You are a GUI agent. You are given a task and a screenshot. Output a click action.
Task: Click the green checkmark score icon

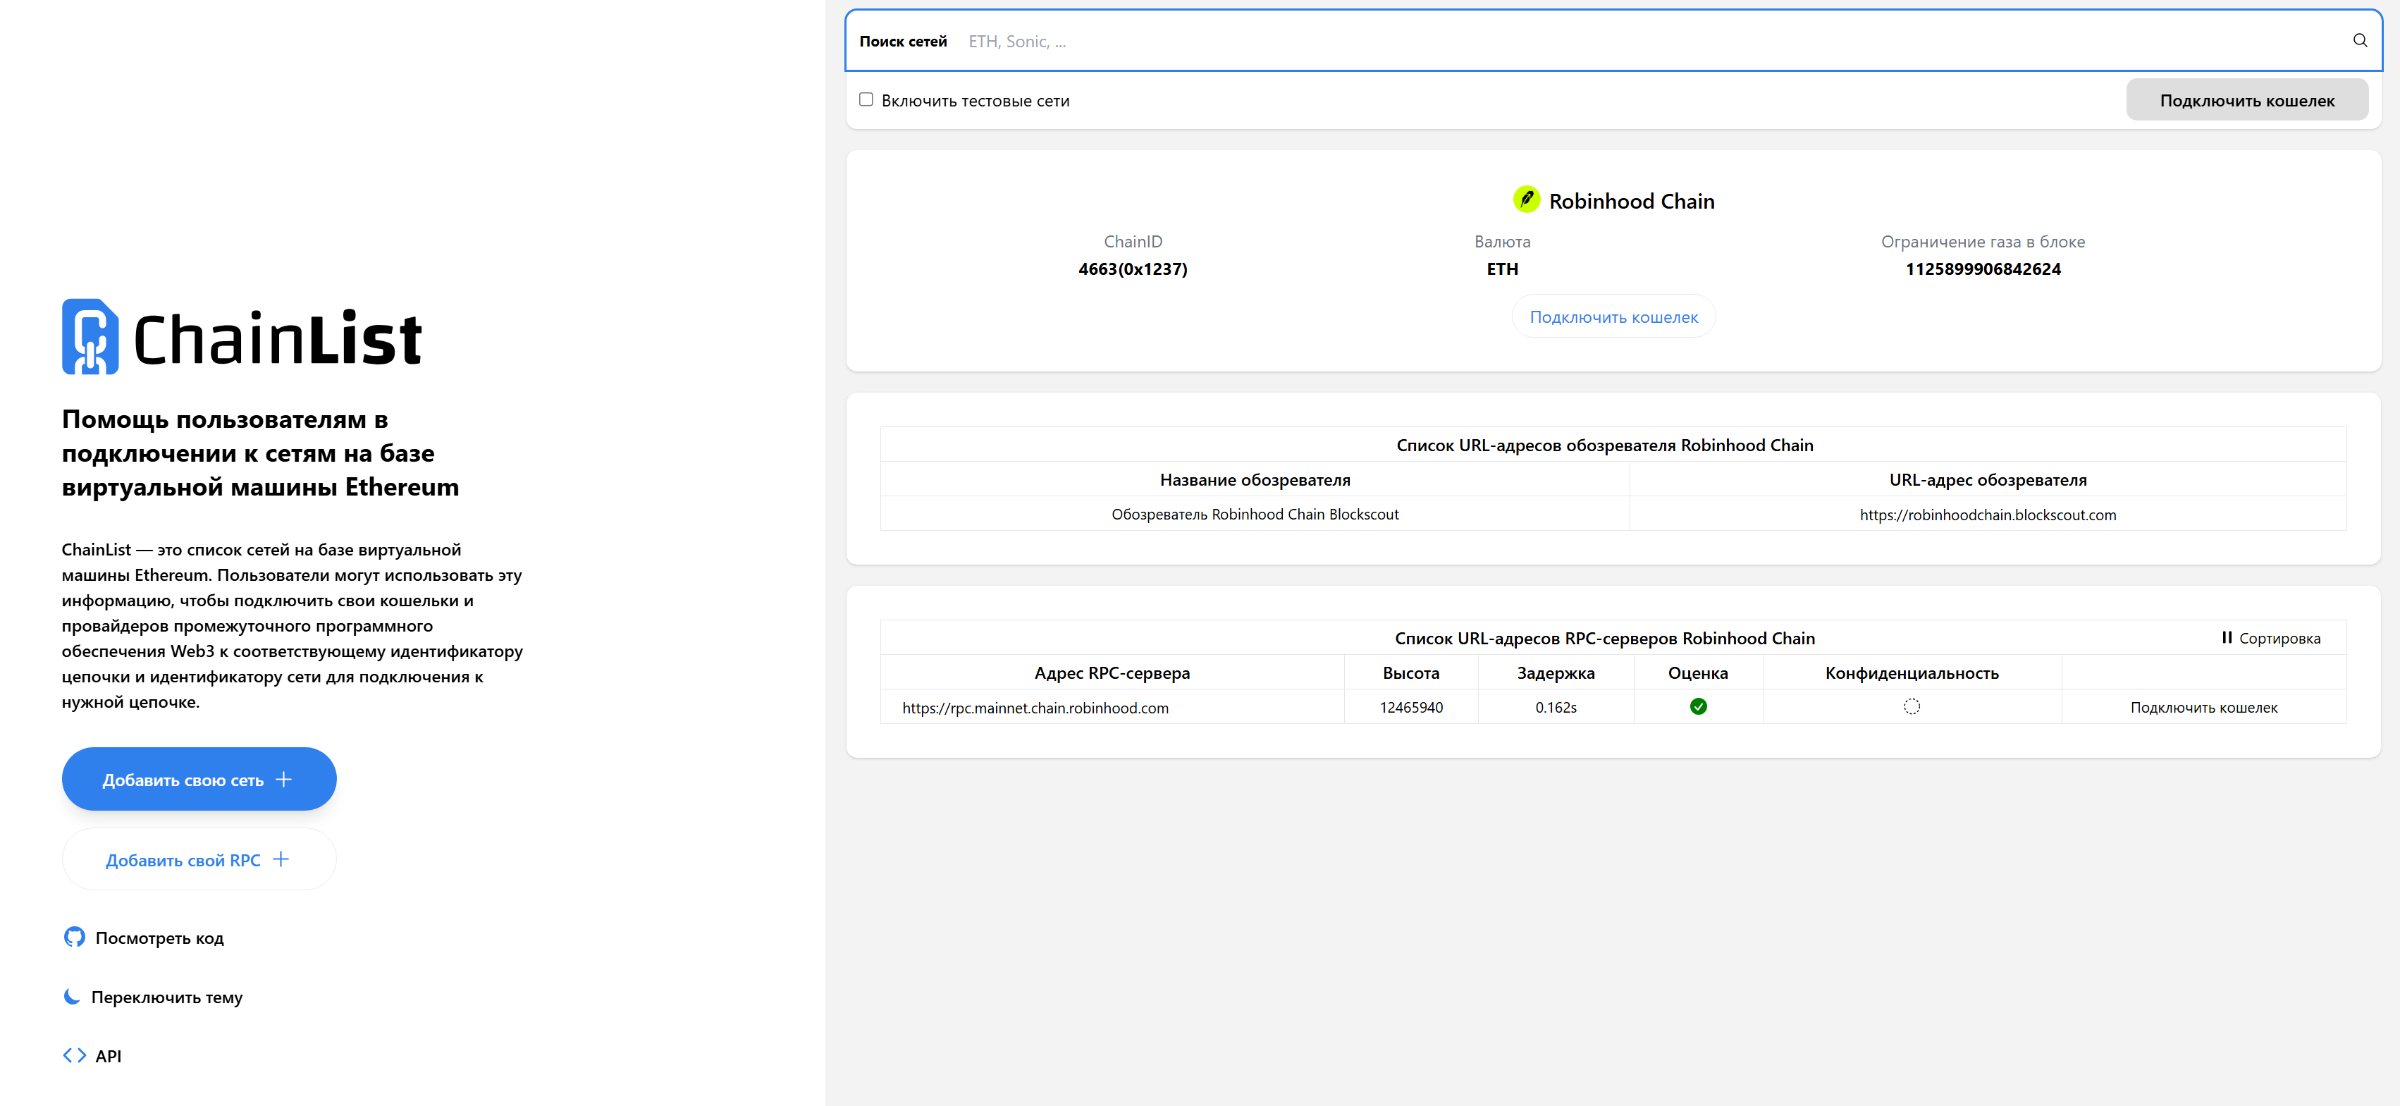pyautogui.click(x=1698, y=707)
